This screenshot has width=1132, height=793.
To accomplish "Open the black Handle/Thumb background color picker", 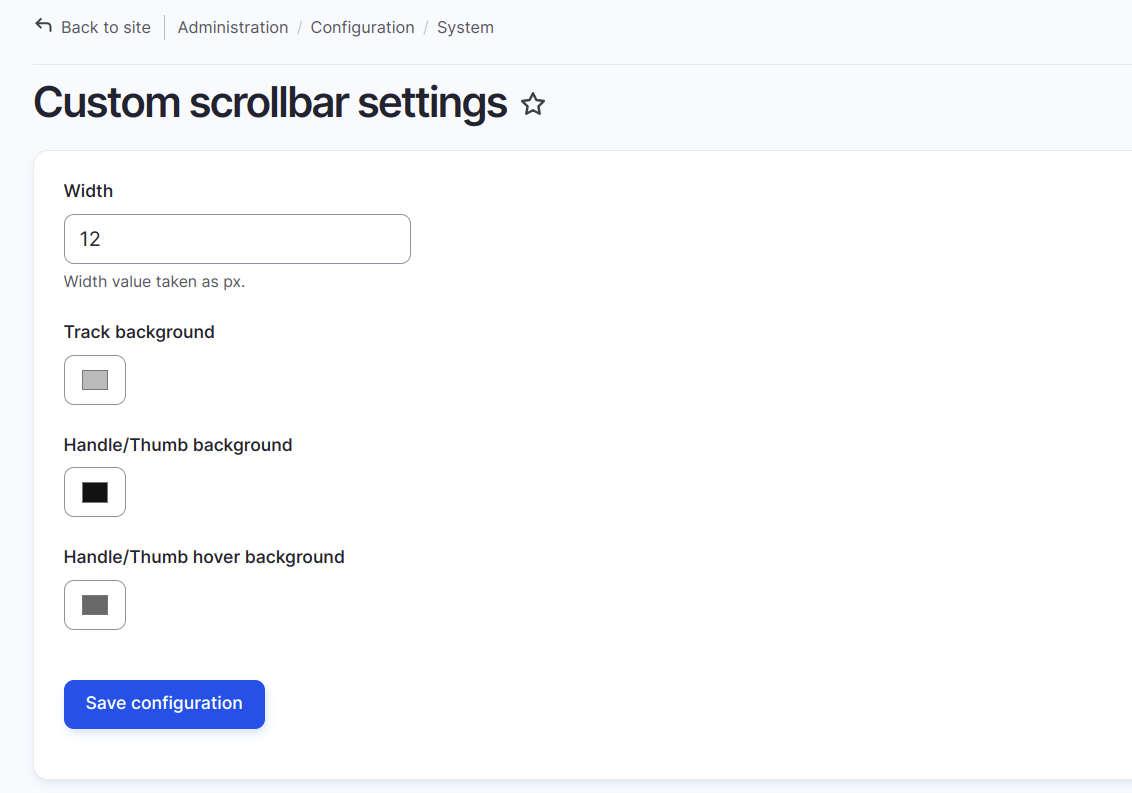I will (x=95, y=493).
